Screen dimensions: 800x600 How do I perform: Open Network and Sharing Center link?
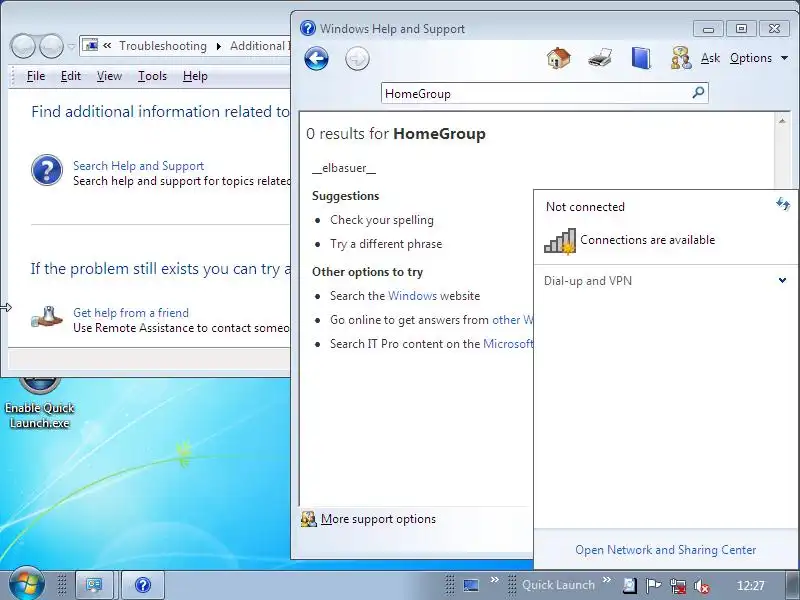point(665,549)
